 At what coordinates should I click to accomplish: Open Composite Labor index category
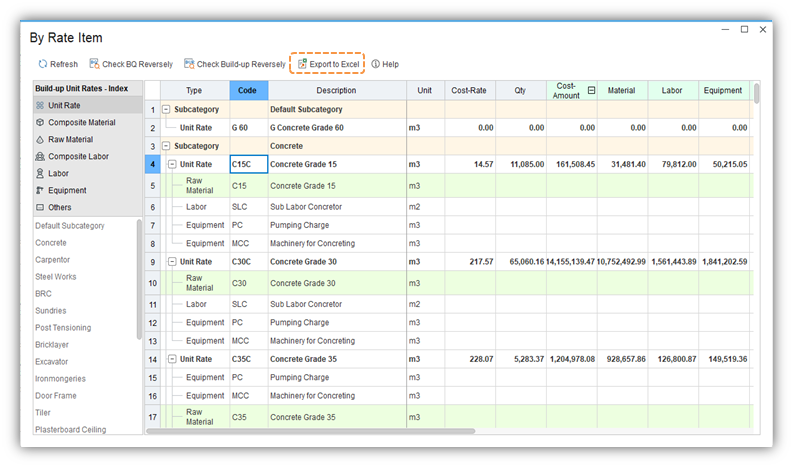[x=77, y=156]
